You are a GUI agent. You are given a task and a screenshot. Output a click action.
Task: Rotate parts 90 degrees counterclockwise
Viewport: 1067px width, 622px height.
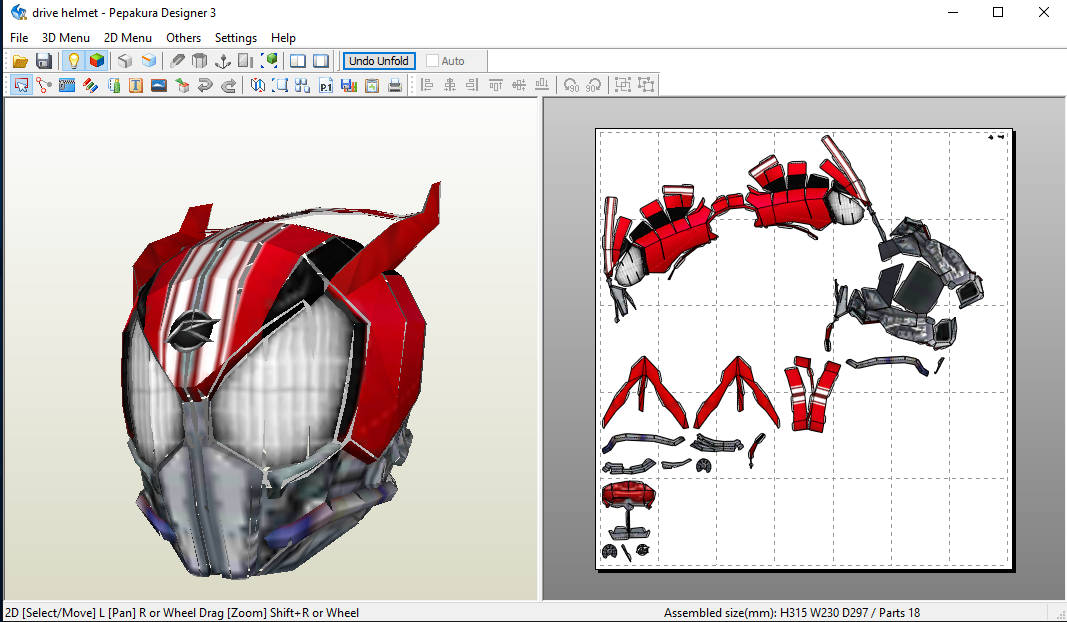coord(571,85)
